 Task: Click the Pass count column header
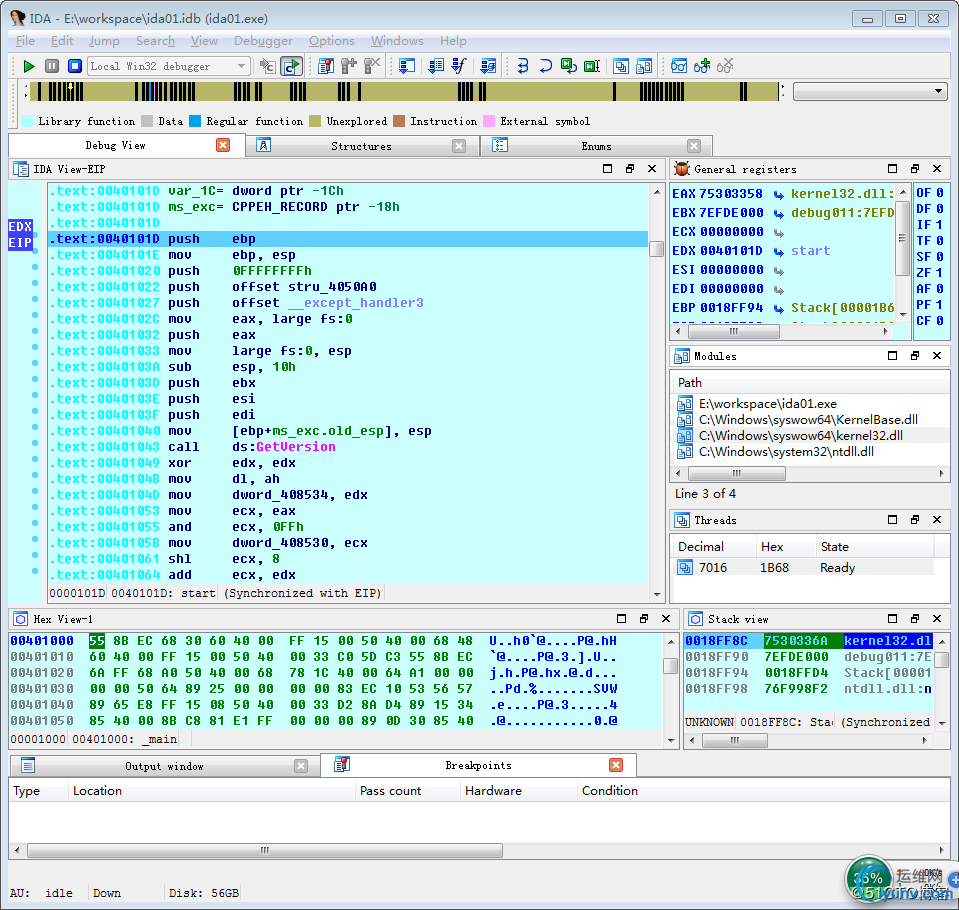390,790
